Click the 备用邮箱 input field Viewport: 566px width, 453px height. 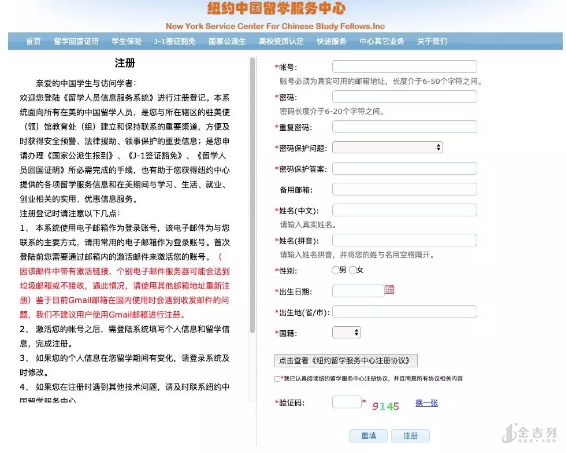point(404,190)
